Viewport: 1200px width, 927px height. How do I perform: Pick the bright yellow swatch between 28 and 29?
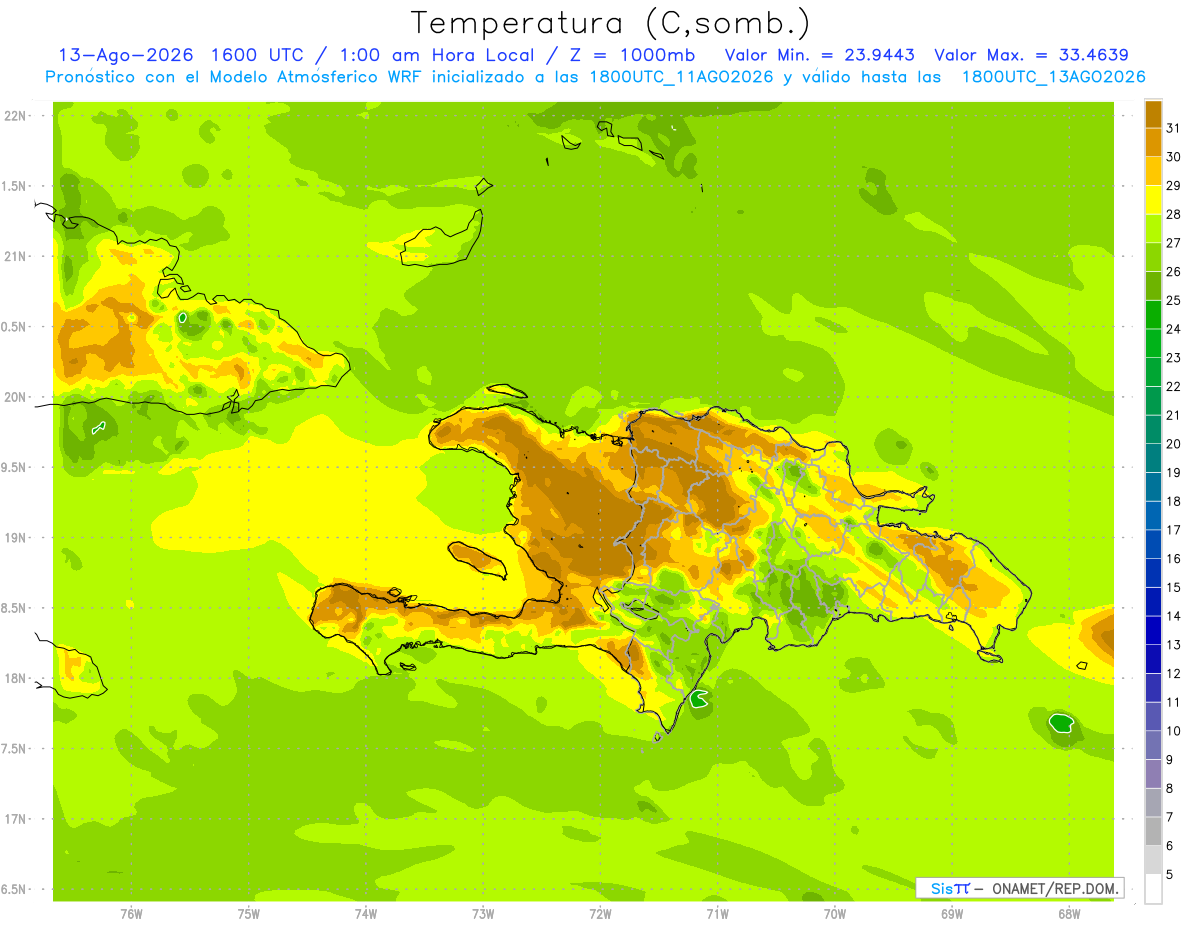(x=1153, y=200)
